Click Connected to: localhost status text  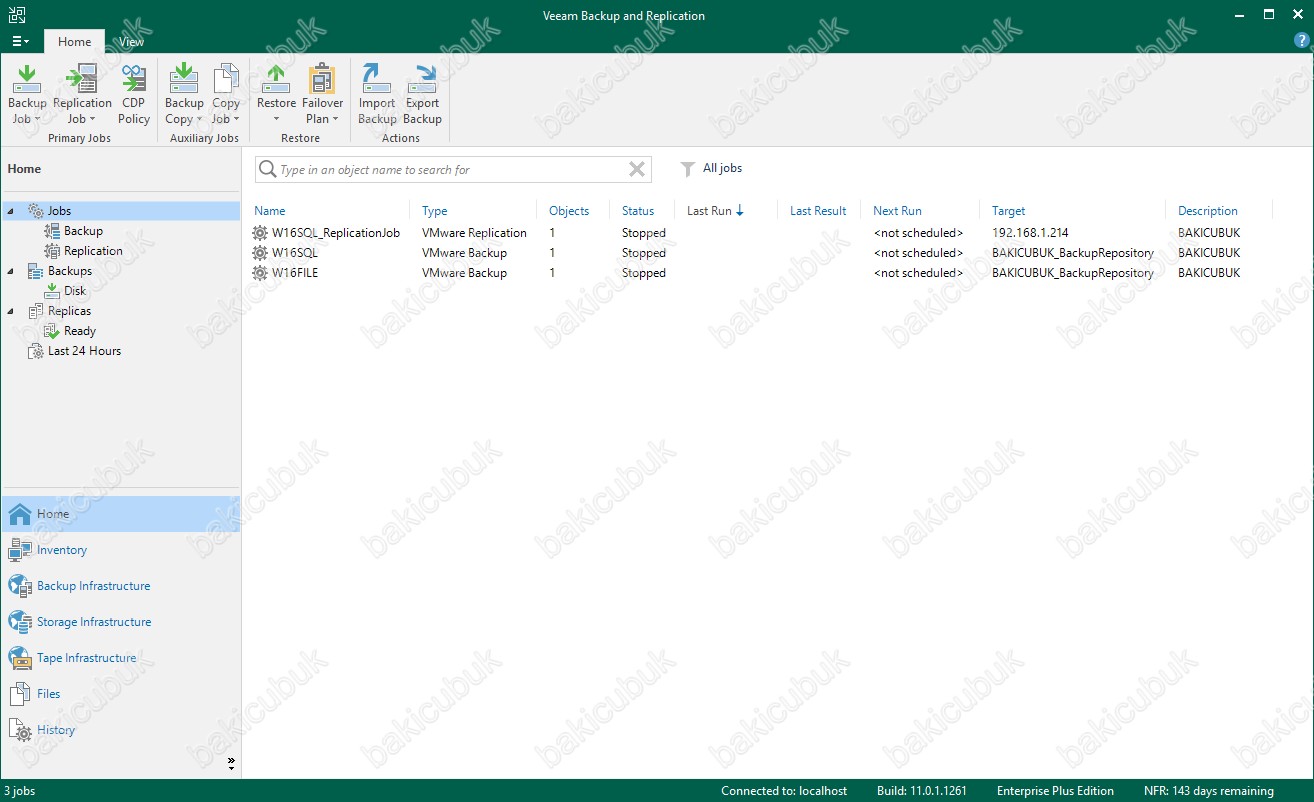click(784, 791)
